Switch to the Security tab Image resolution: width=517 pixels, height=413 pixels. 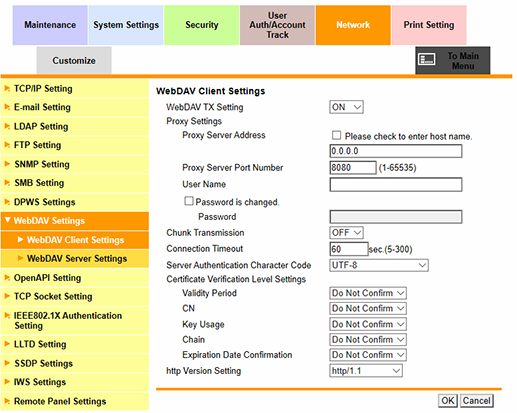(202, 25)
